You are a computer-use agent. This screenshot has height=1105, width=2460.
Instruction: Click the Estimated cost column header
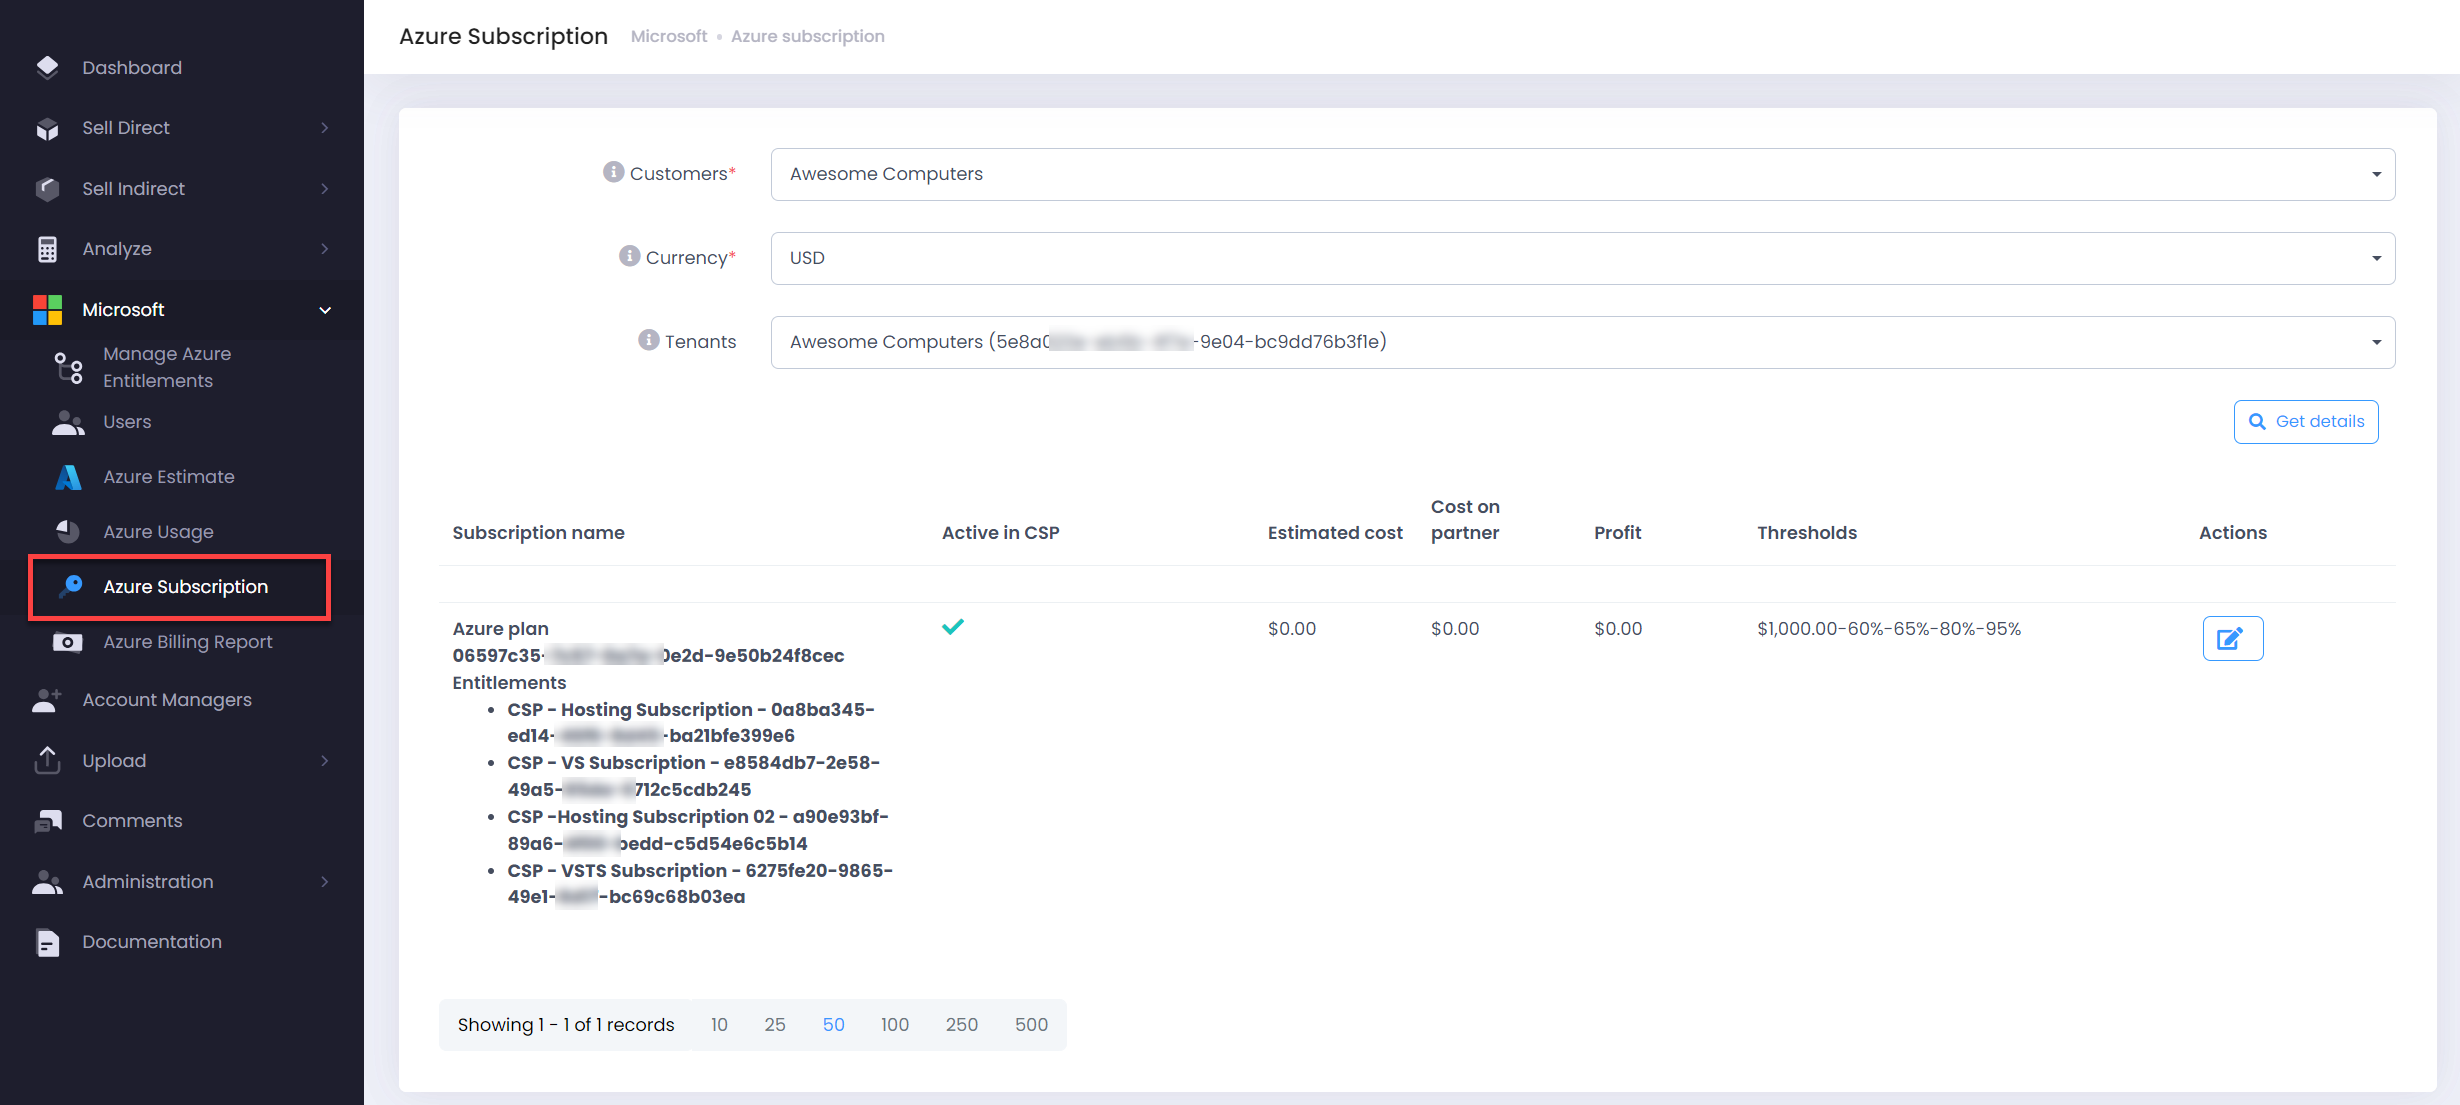(1335, 533)
